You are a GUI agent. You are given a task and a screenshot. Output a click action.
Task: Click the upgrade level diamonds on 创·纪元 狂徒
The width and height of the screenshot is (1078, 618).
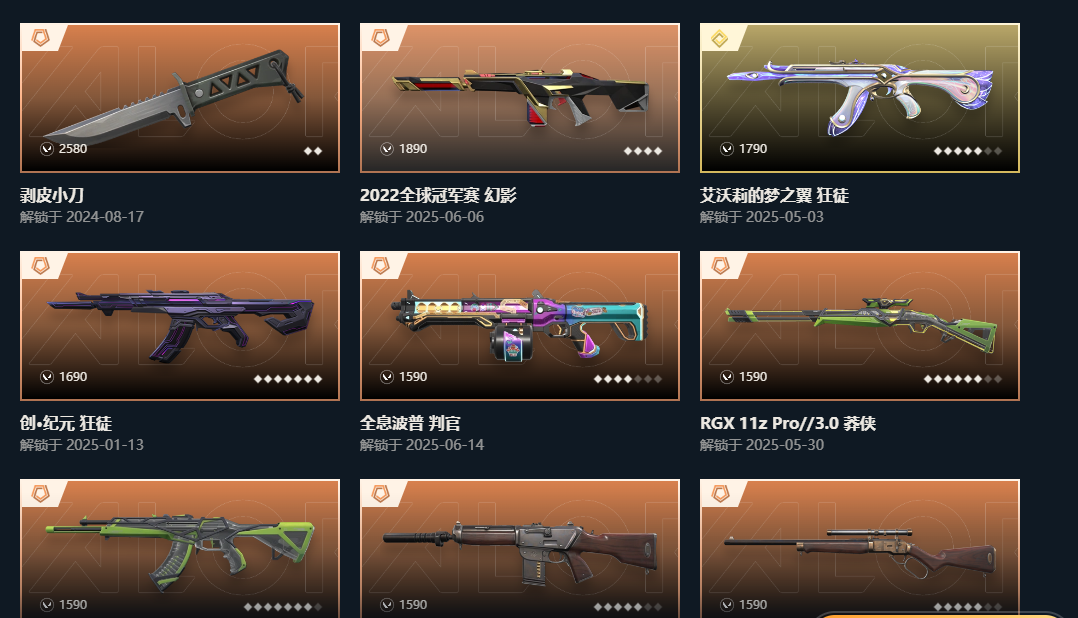pyautogui.click(x=288, y=379)
